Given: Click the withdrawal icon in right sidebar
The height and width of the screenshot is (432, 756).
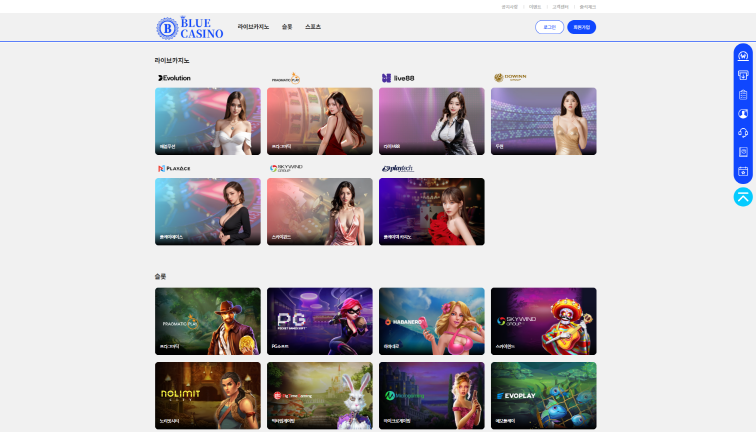Looking at the screenshot, I should pyautogui.click(x=743, y=75).
